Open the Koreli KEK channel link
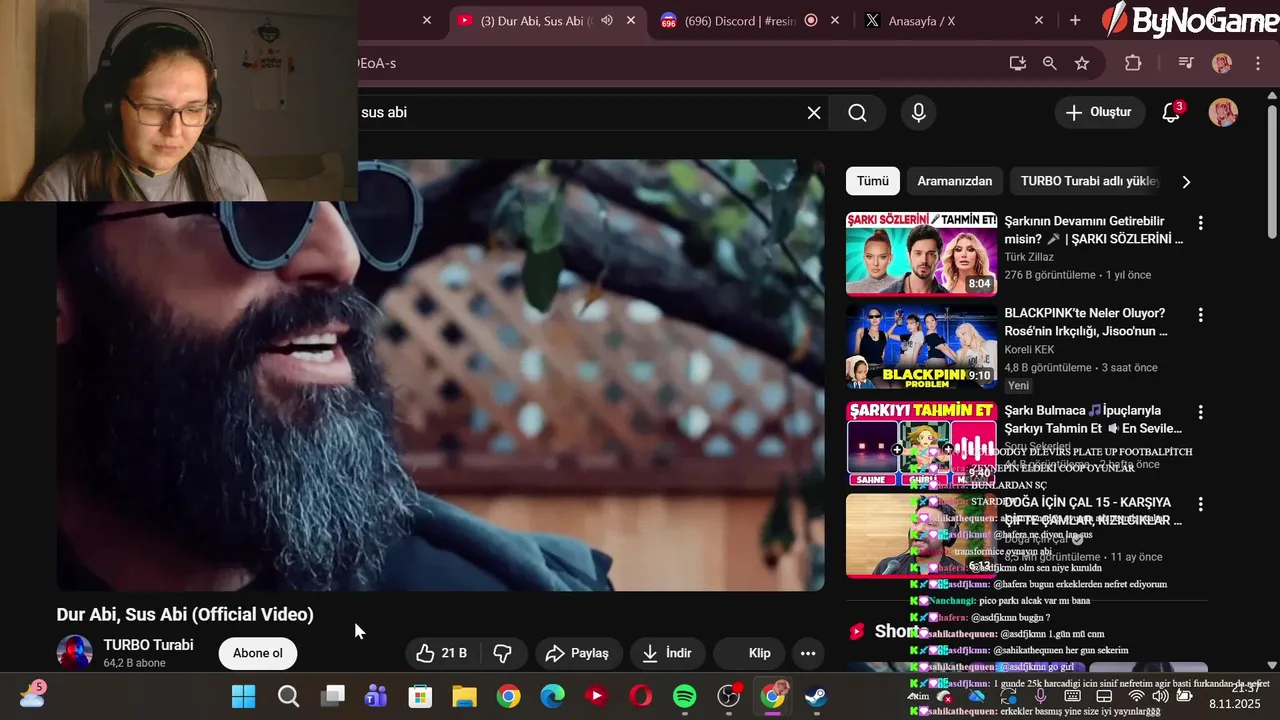Viewport: 1280px width, 720px height. 1029,349
